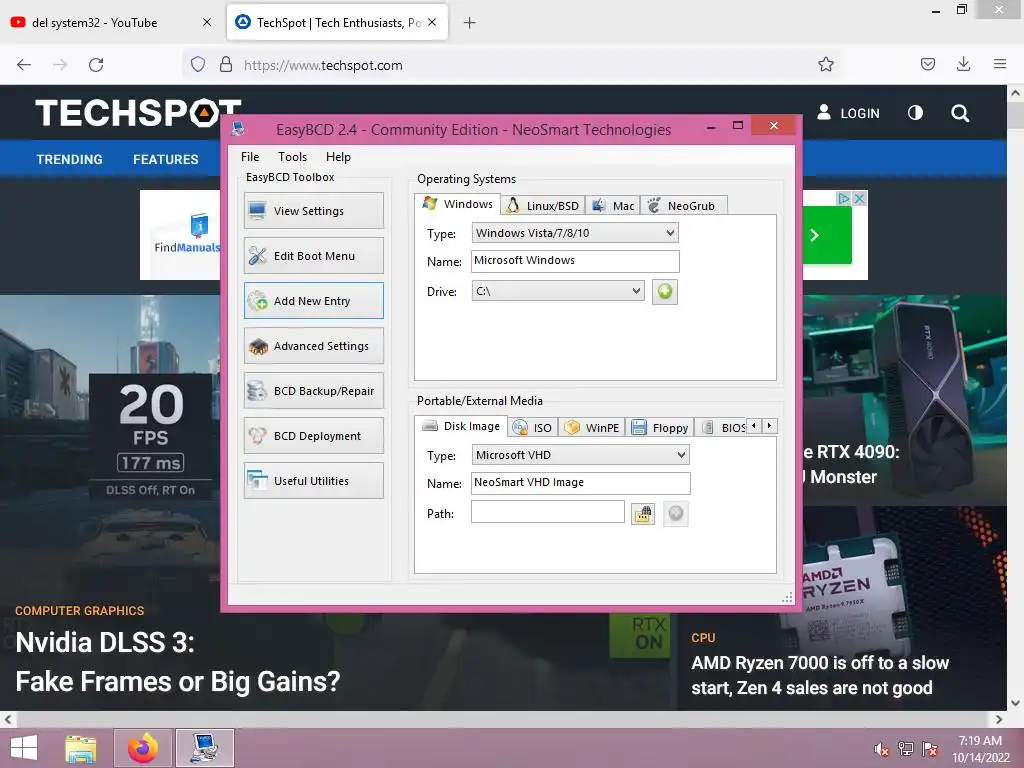Click the muted volume tray icon
Screen dimensions: 1024x768
pos(881,749)
